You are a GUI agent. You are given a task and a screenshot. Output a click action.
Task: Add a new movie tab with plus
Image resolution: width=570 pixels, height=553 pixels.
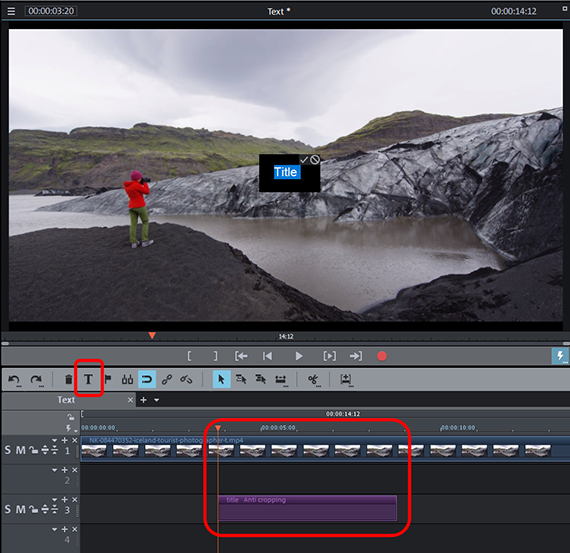tap(144, 400)
